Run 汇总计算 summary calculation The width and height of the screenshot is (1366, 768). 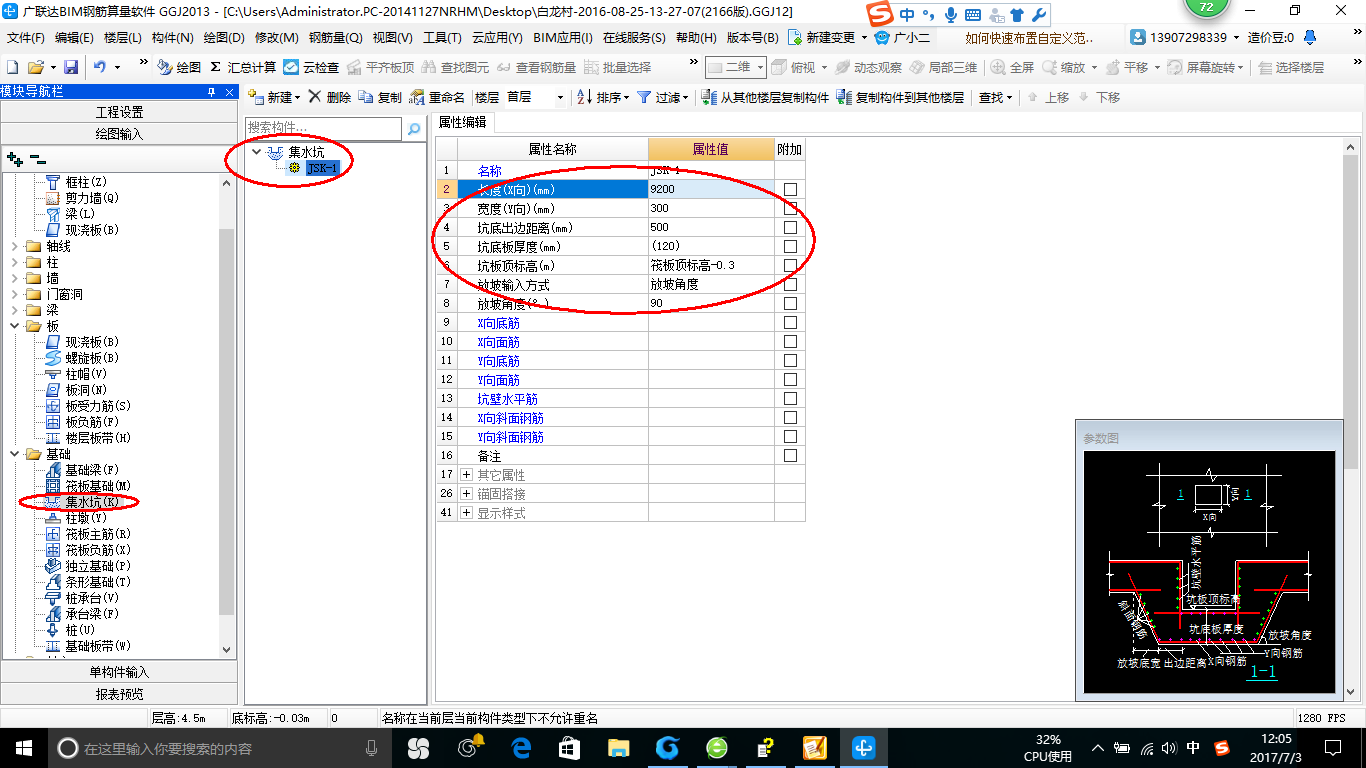pos(243,67)
